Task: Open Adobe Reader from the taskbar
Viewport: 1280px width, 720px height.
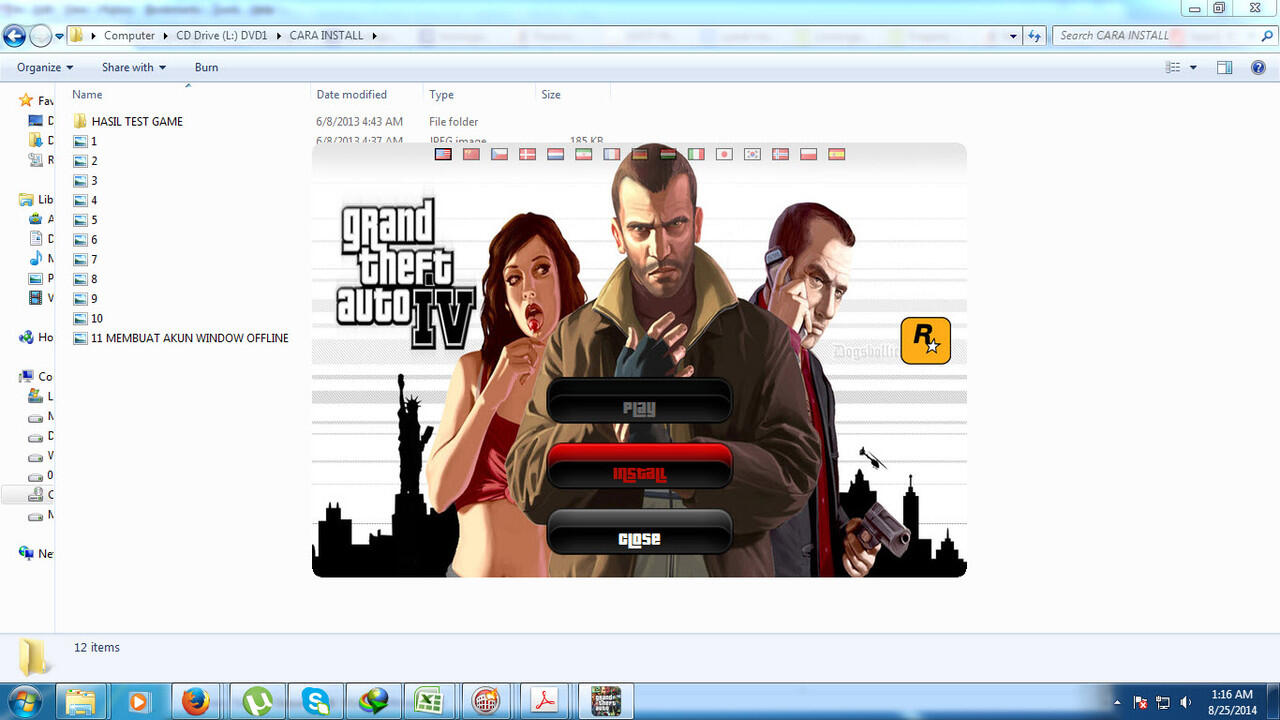Action: point(544,701)
